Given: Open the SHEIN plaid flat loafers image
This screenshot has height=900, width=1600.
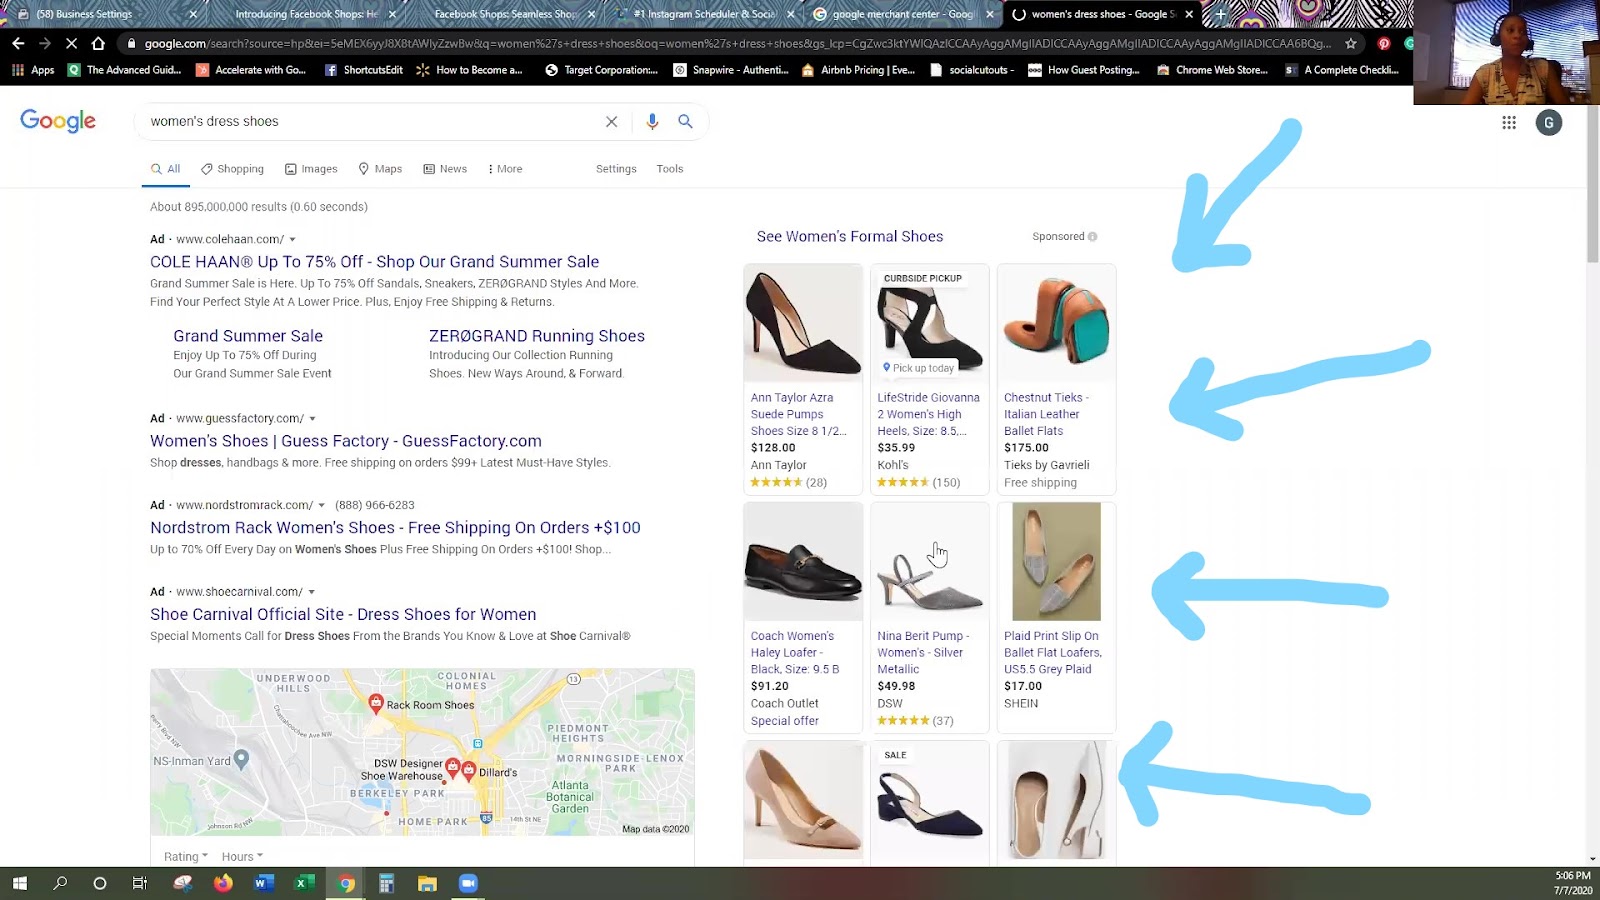Looking at the screenshot, I should coord(1056,561).
